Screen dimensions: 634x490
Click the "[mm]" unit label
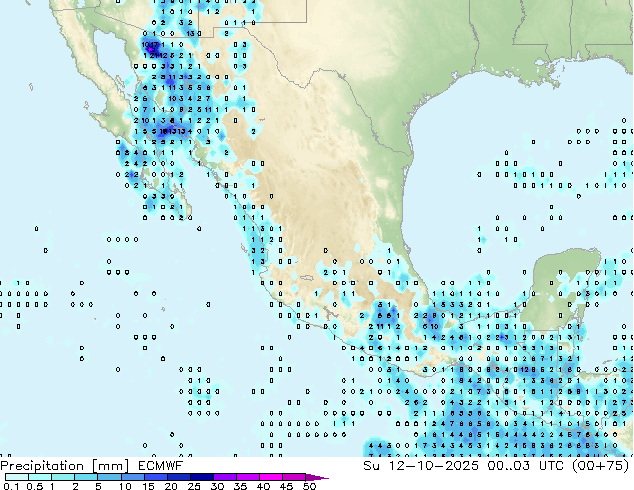tap(111, 466)
